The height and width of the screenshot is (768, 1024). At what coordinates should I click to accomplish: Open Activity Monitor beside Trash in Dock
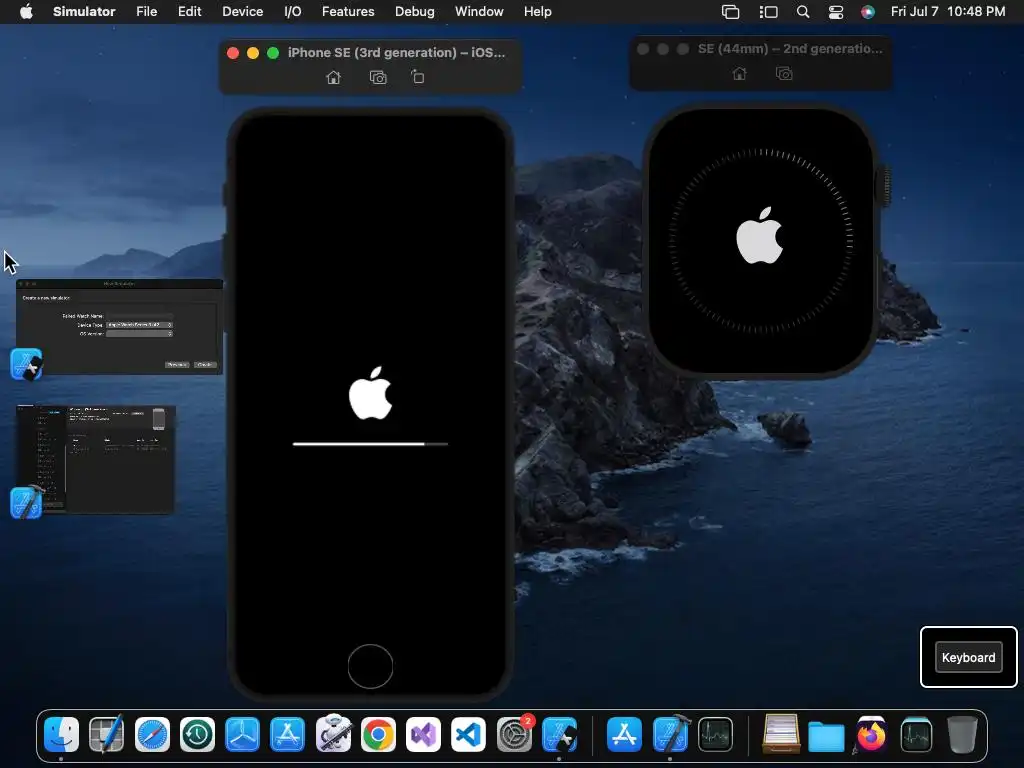point(916,734)
